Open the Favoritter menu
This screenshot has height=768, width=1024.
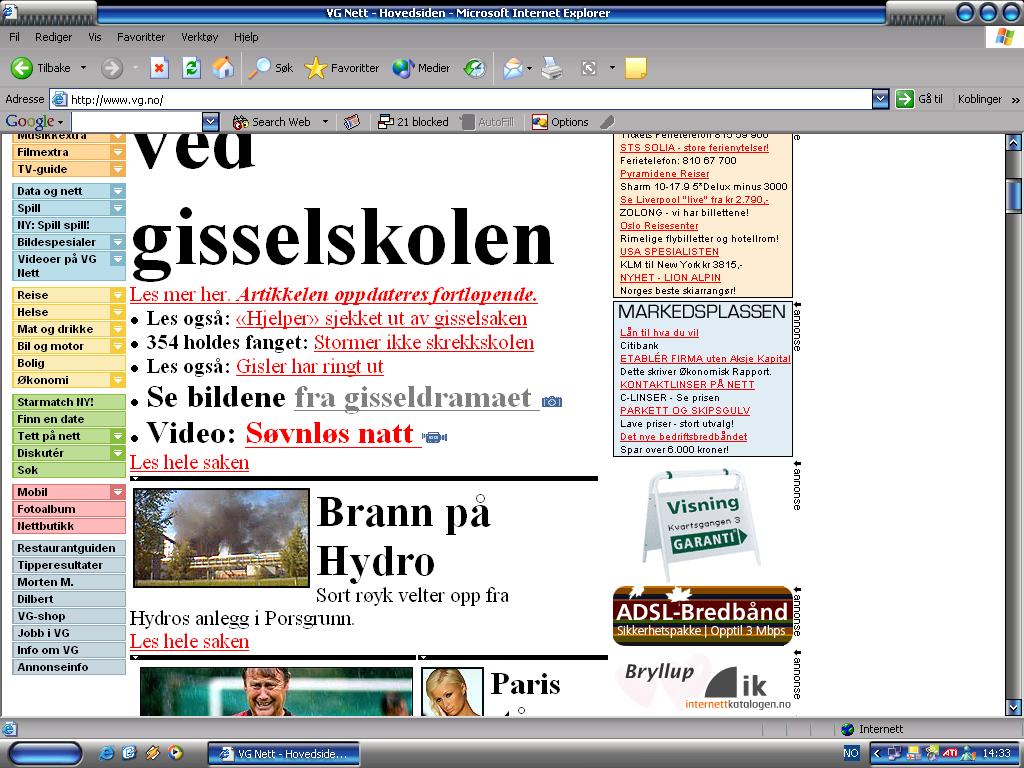(x=141, y=37)
